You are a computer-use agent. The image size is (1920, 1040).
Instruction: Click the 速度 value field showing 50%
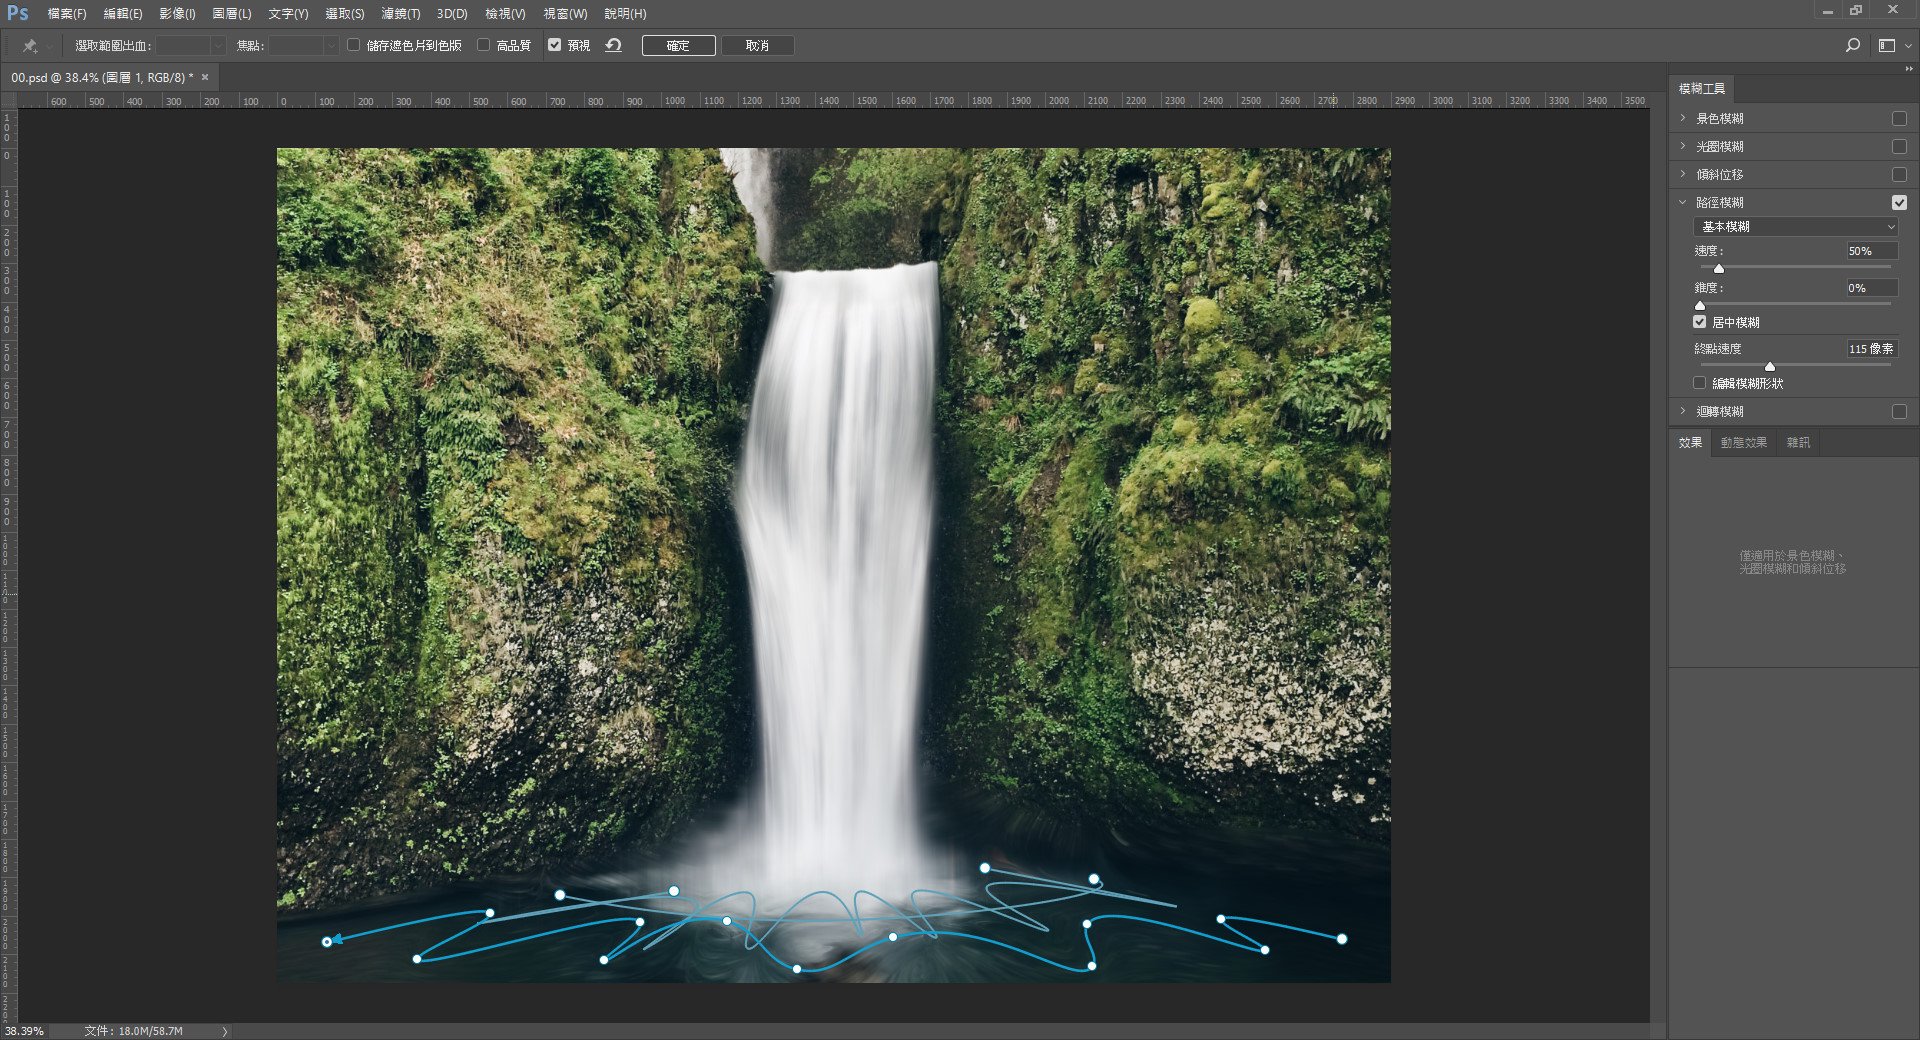[1871, 251]
